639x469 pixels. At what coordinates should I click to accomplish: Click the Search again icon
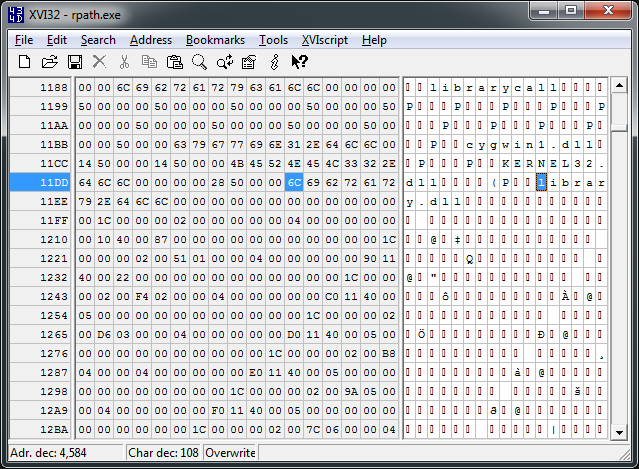[x=225, y=62]
